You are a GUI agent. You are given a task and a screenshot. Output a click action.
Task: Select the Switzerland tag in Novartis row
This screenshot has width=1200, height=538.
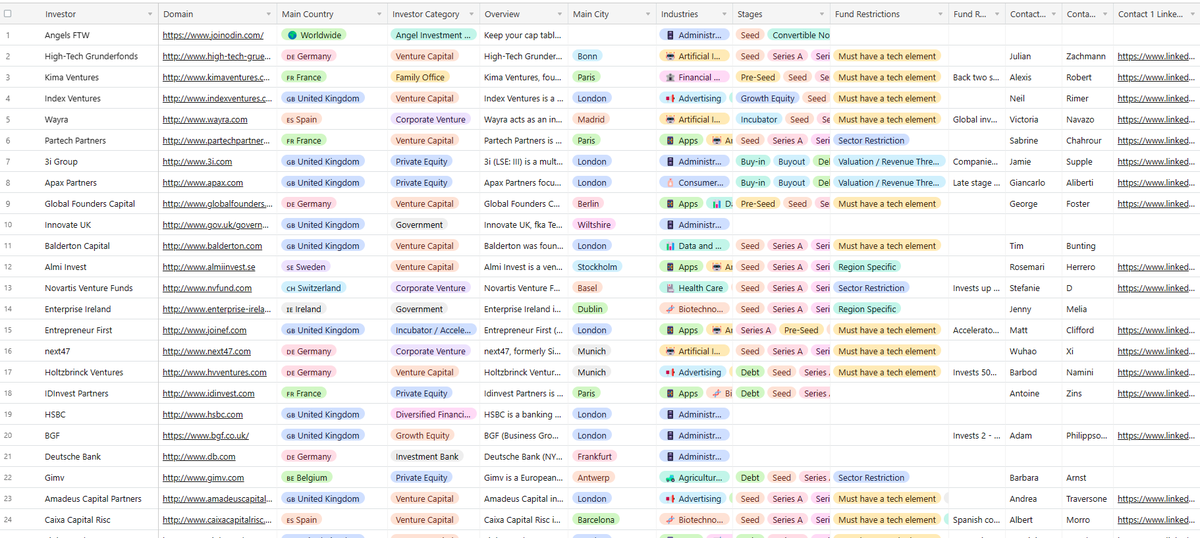314,288
